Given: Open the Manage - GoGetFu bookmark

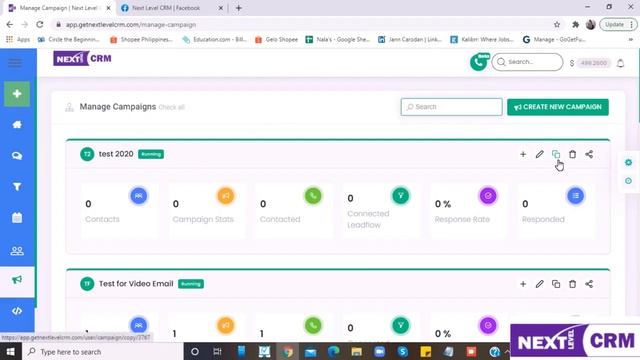Looking at the screenshot, I should pos(554,40).
